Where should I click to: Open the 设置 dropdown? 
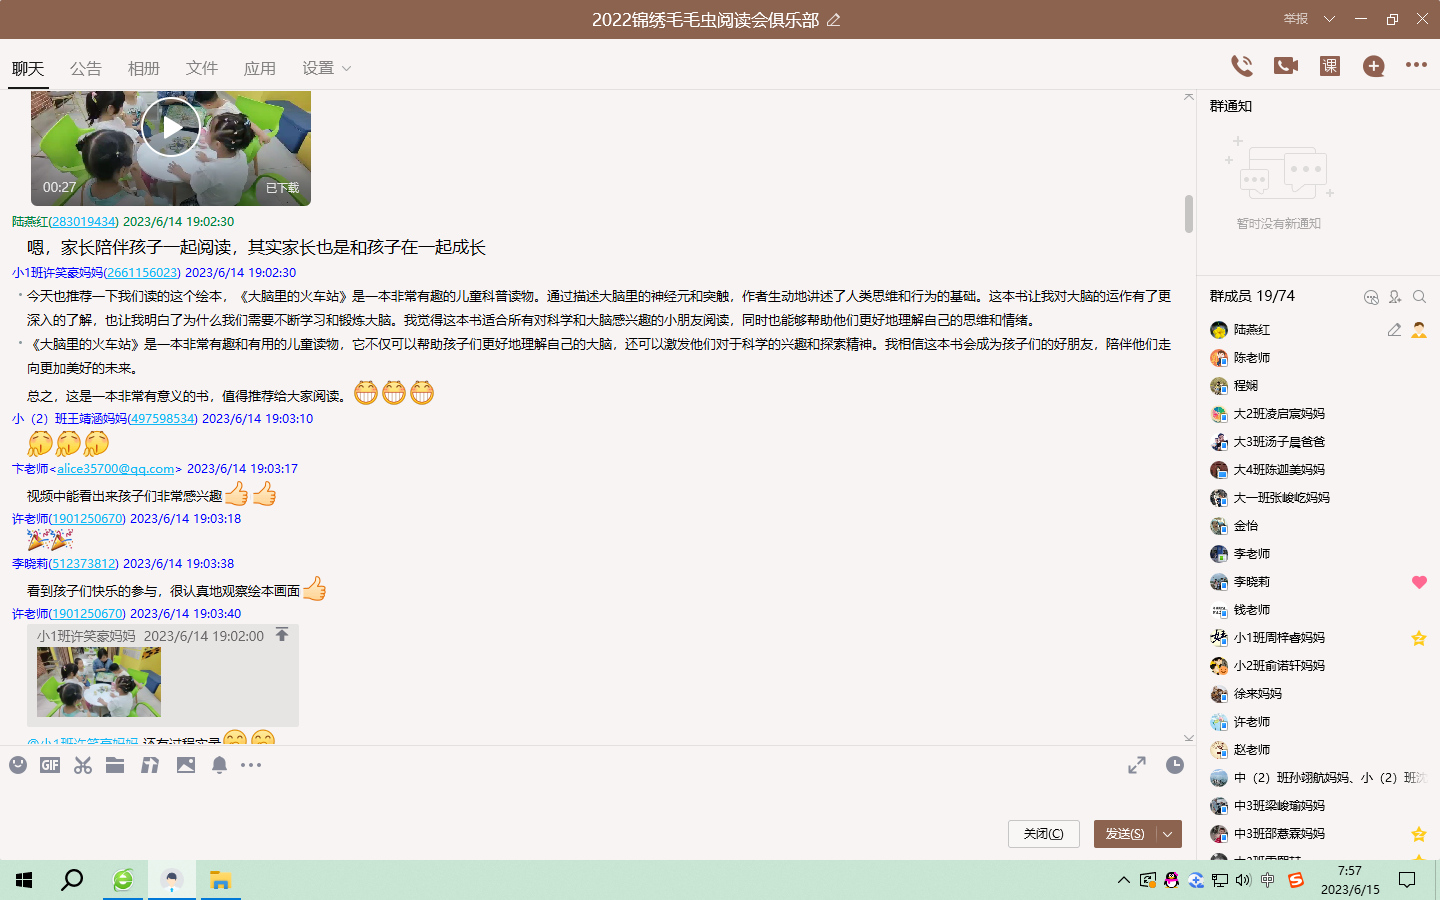pos(327,68)
